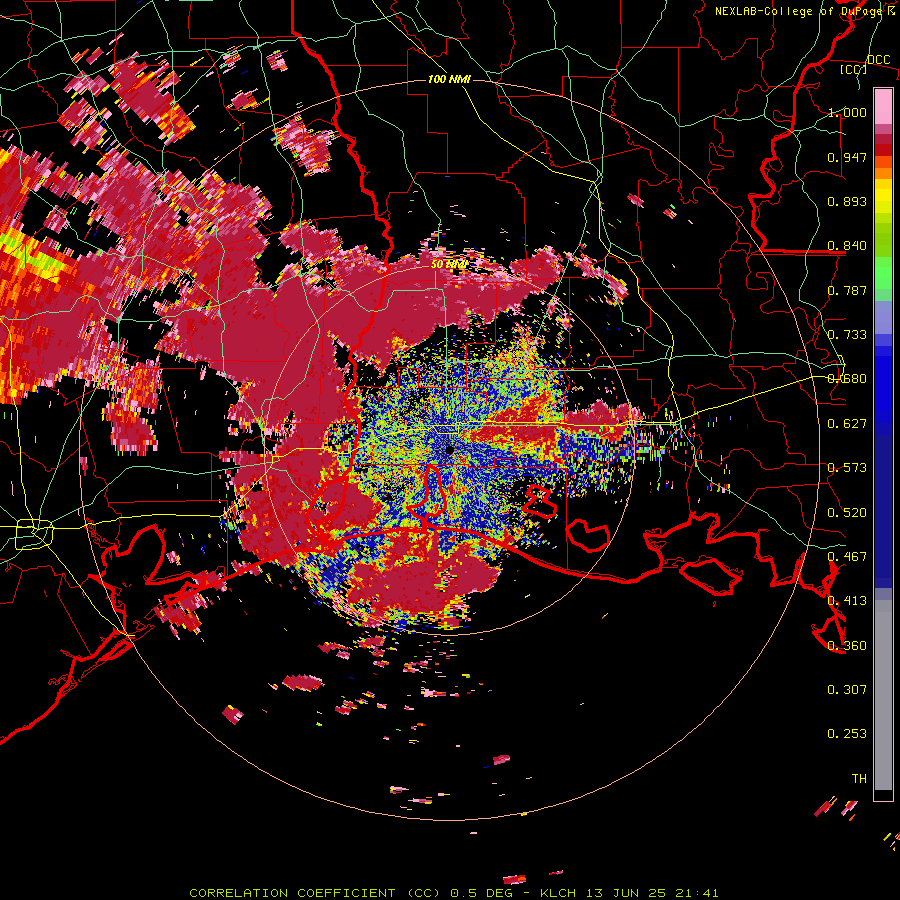Select the 1.000 scale value

coord(847,112)
